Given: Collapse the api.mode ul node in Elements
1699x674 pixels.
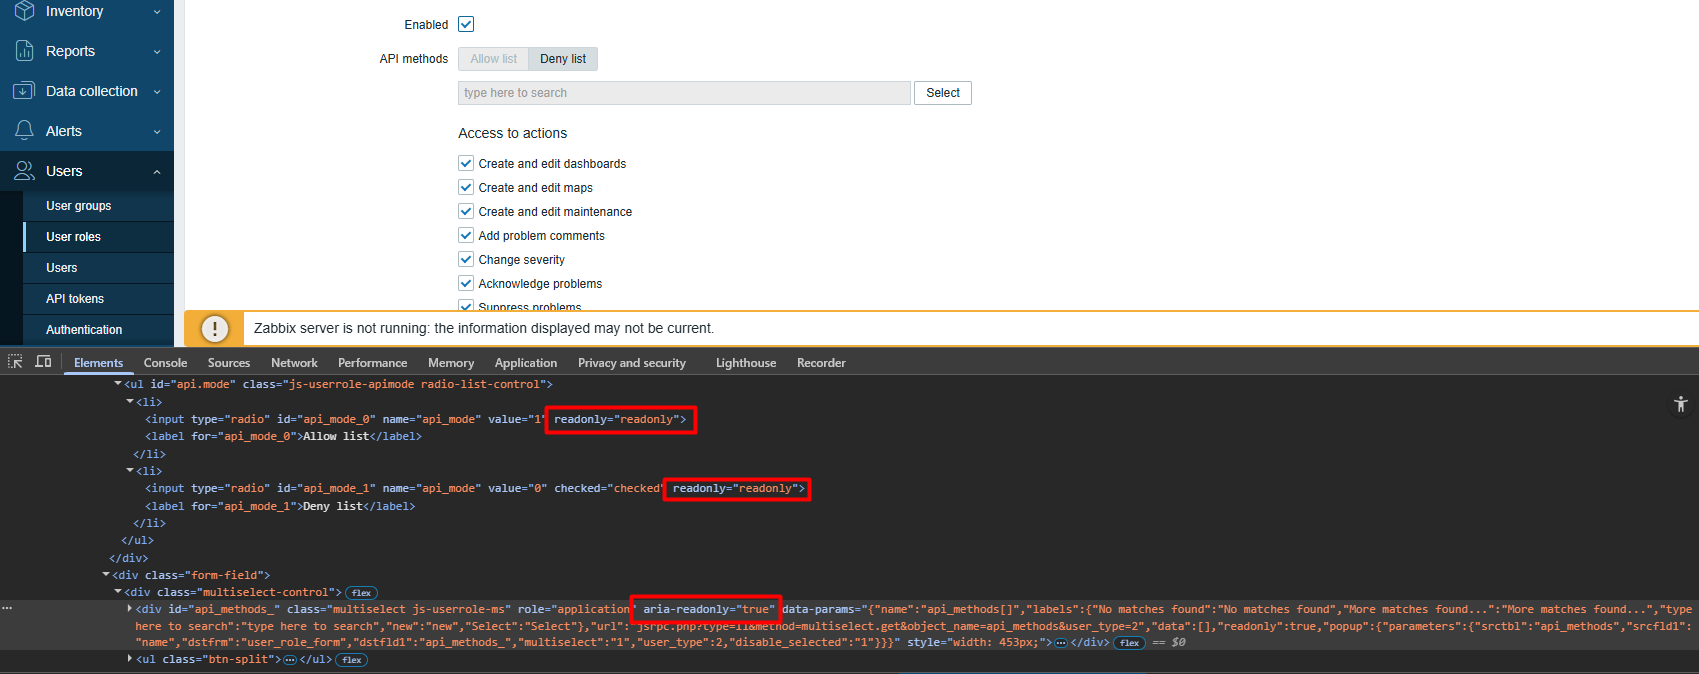Looking at the screenshot, I should [118, 384].
